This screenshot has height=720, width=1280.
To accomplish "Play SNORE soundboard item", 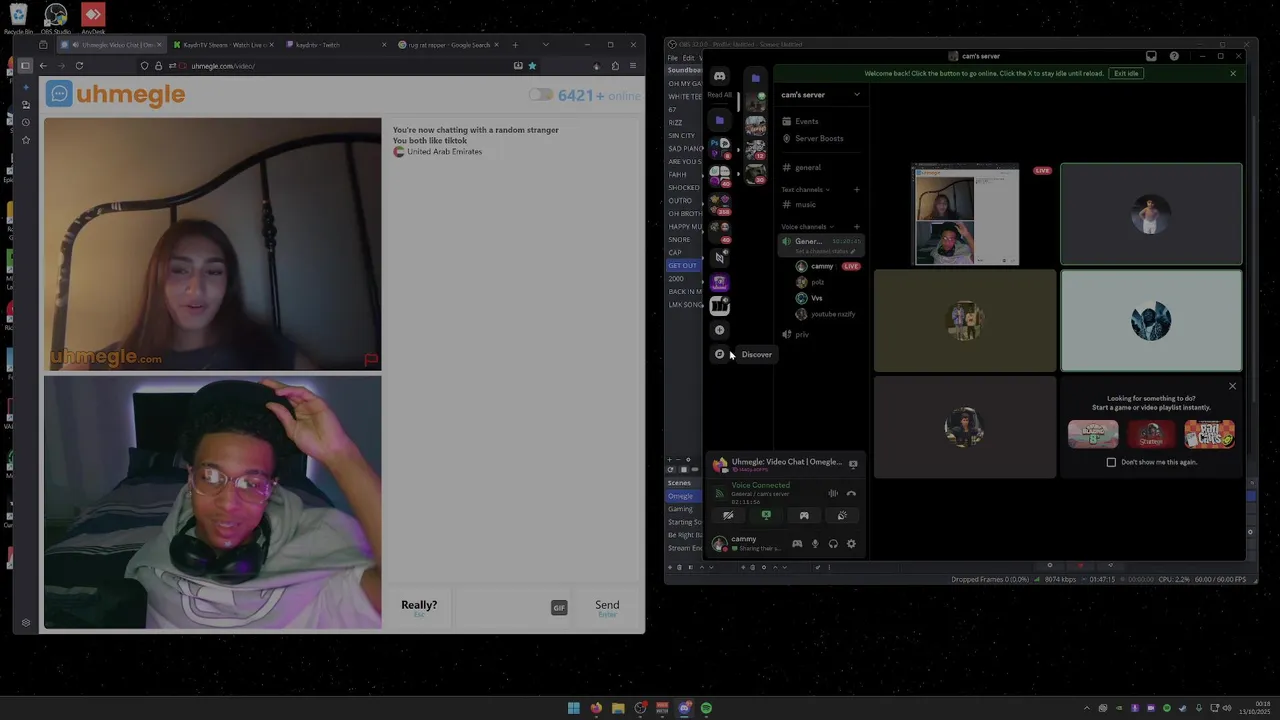I will pyautogui.click(x=680, y=240).
